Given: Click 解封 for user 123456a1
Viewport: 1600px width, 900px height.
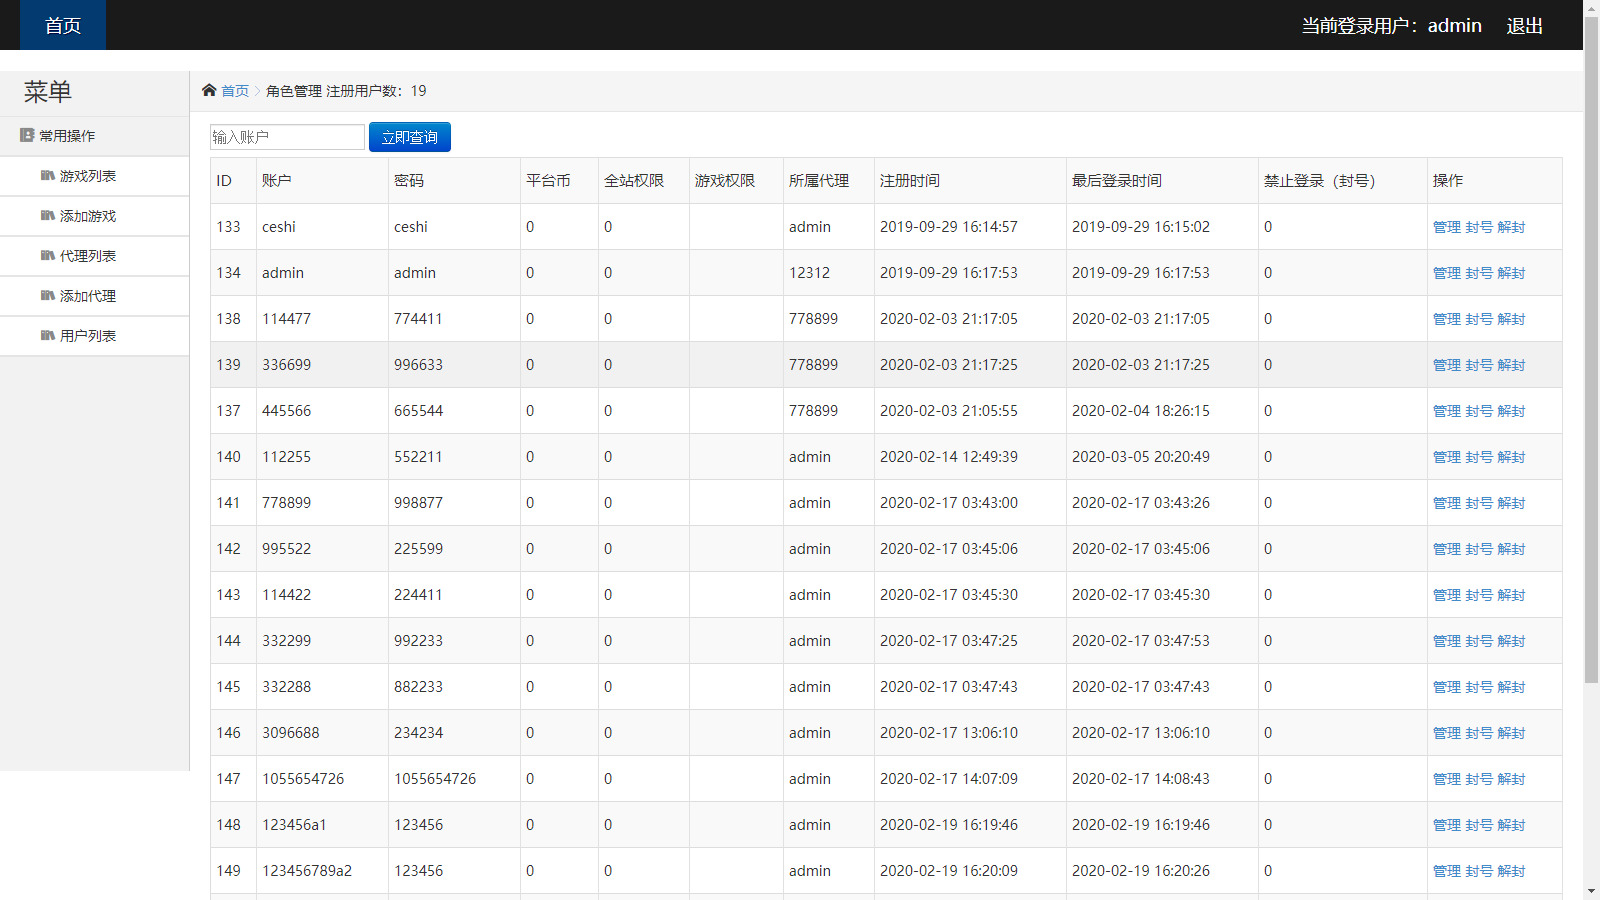Looking at the screenshot, I should 1511,825.
